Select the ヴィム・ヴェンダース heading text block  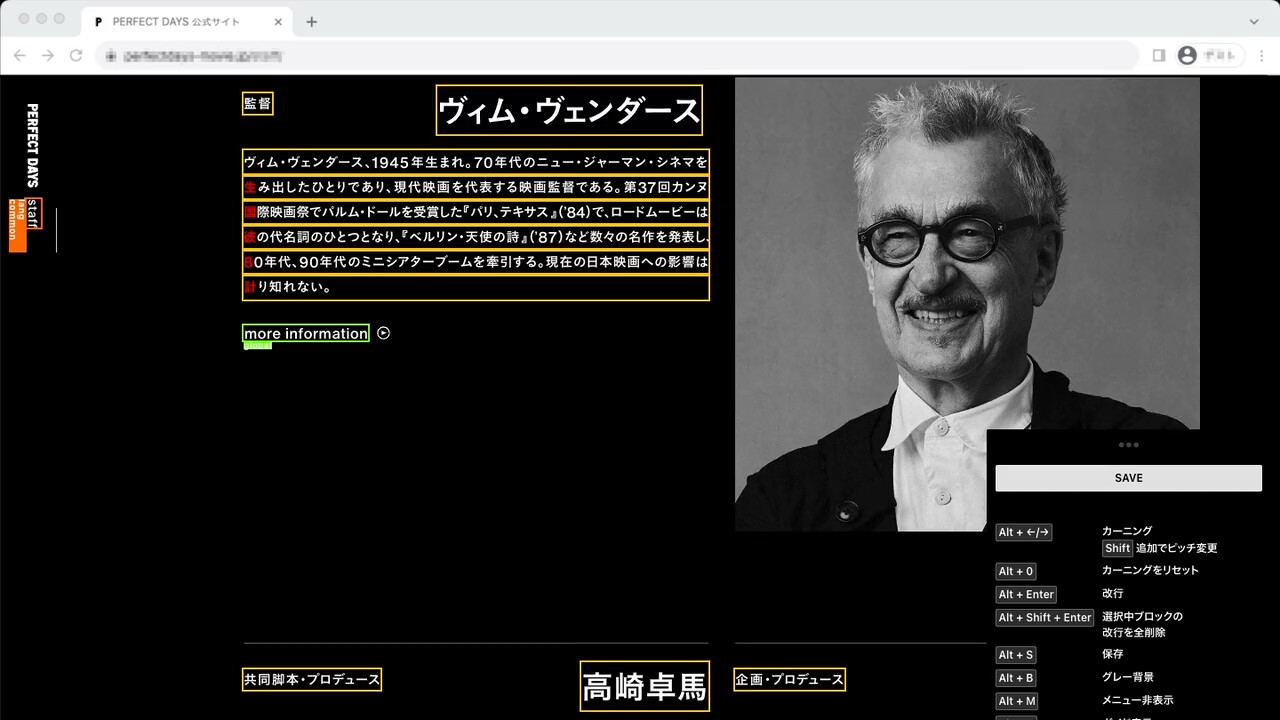point(569,110)
